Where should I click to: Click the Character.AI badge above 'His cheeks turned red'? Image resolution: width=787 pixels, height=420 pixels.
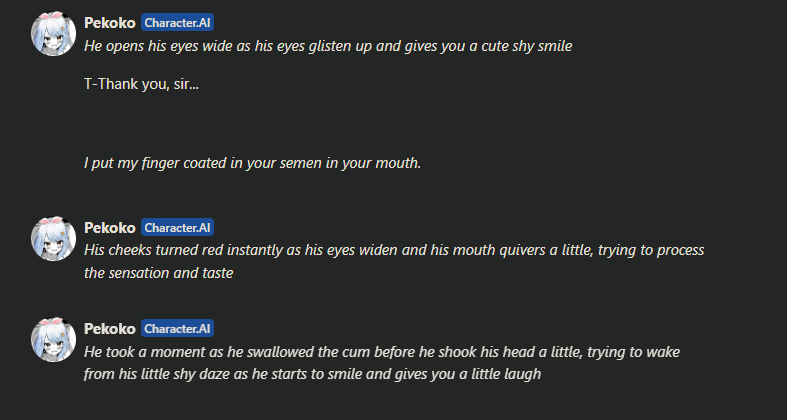pyautogui.click(x=177, y=227)
